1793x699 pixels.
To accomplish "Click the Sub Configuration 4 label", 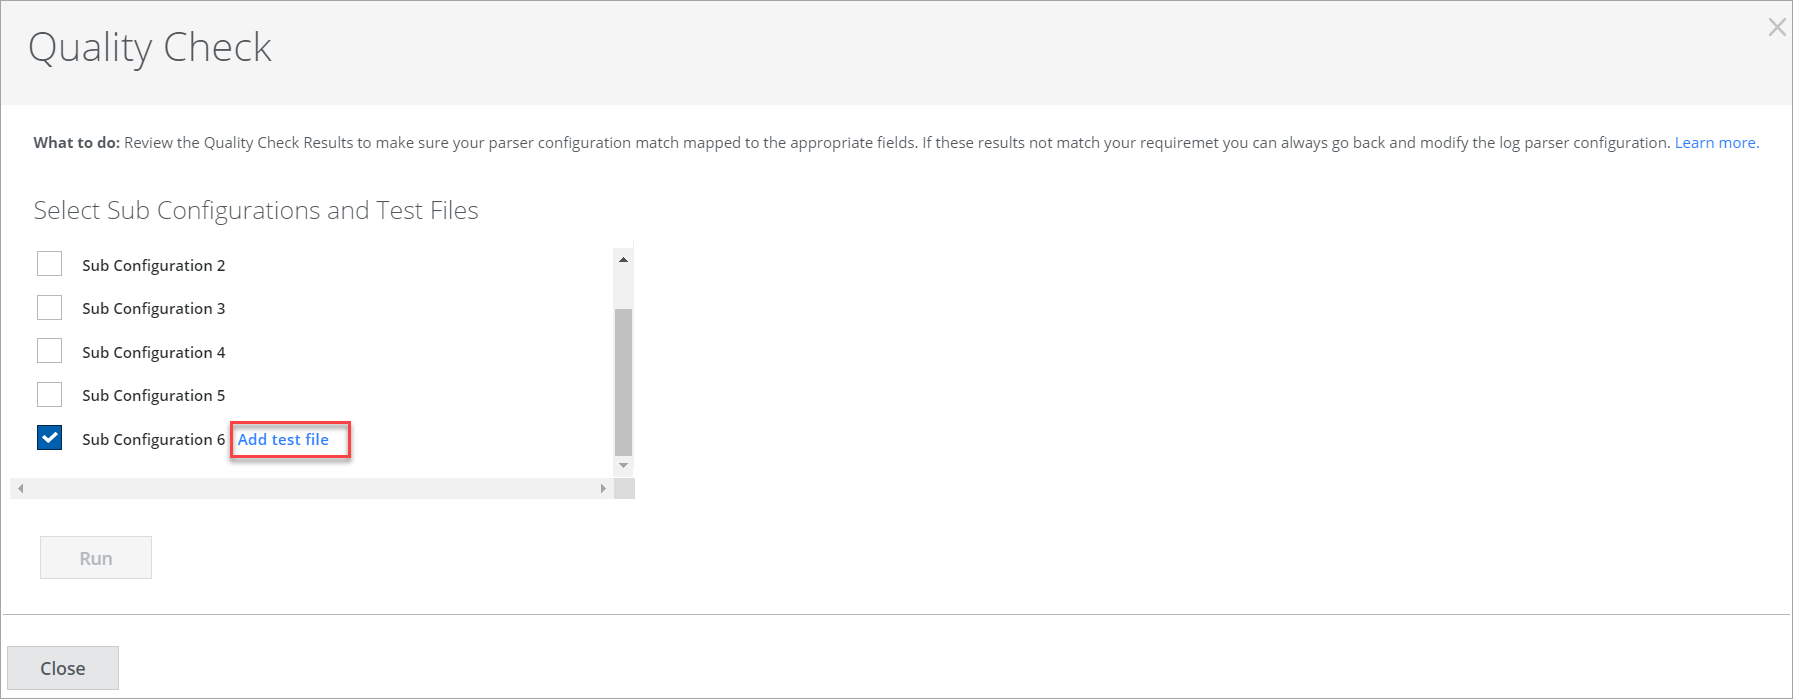I will 154,352.
